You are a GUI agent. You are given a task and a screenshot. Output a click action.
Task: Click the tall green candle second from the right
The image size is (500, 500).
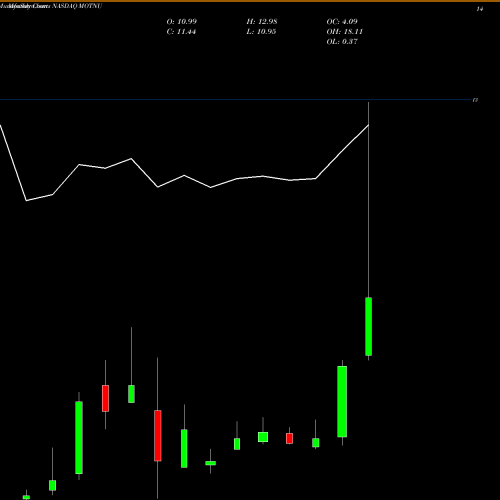342,401
